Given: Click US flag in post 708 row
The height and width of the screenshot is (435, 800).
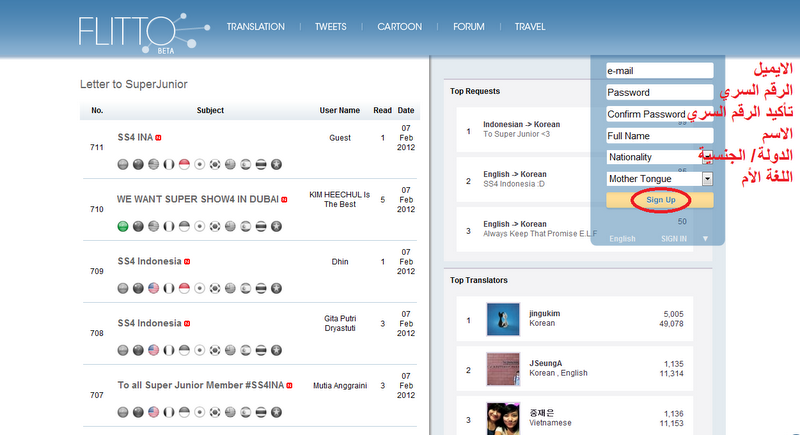Looking at the screenshot, I should (154, 350).
